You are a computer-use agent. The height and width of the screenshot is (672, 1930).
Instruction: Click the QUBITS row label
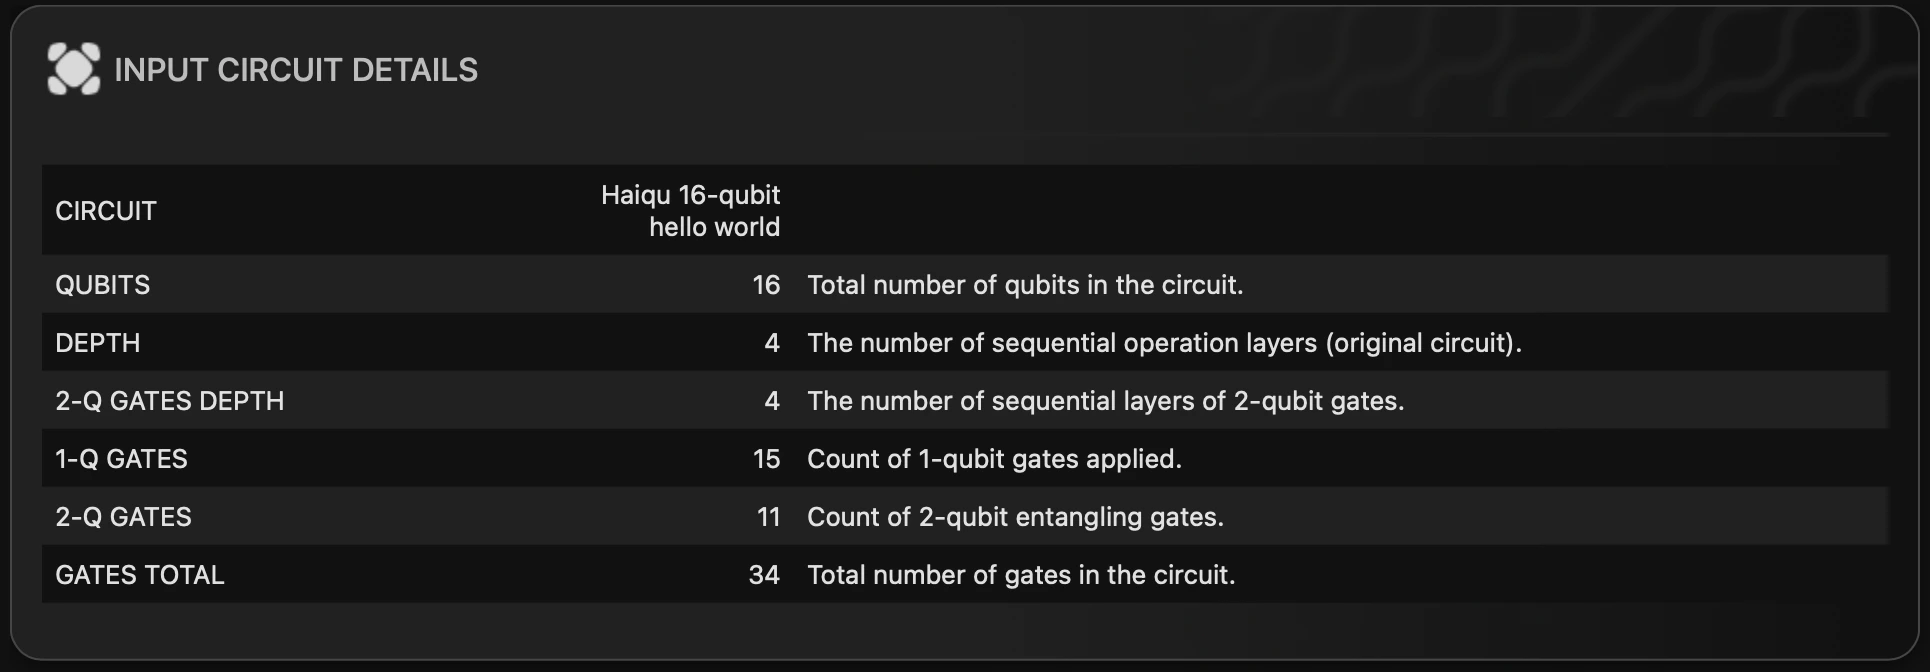103,285
